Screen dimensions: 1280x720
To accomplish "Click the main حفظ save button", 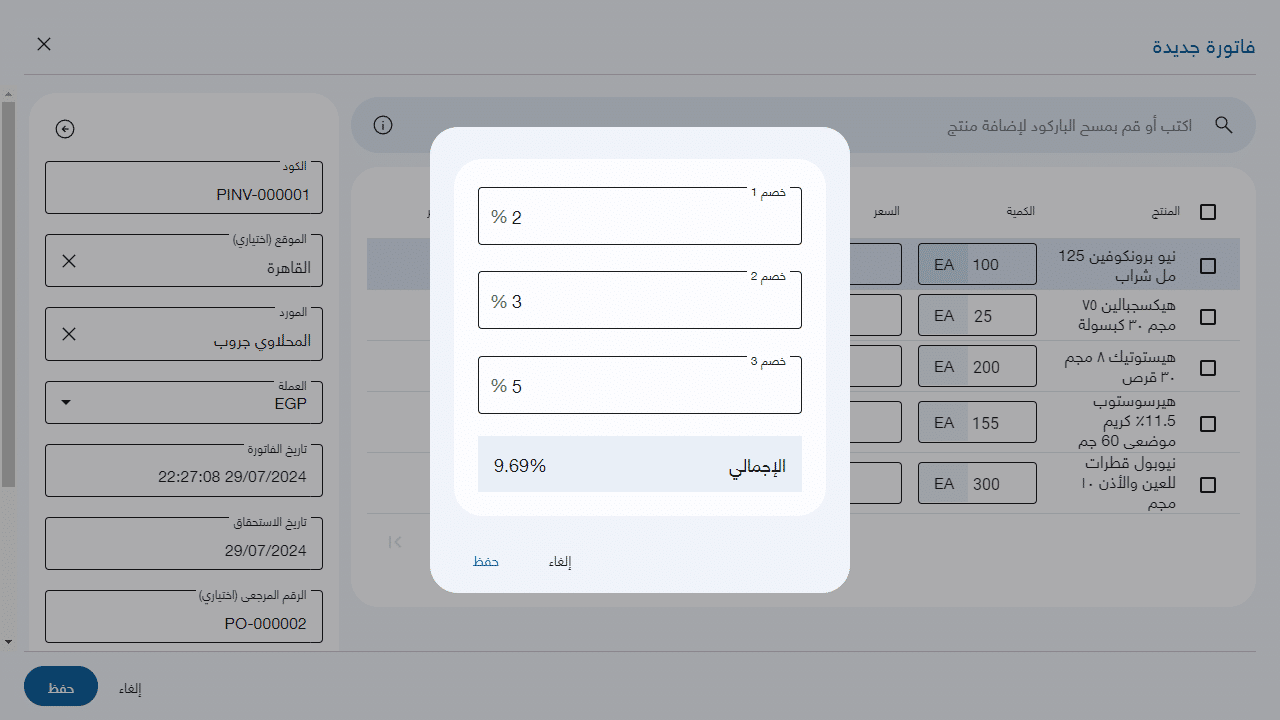I will click(61, 686).
